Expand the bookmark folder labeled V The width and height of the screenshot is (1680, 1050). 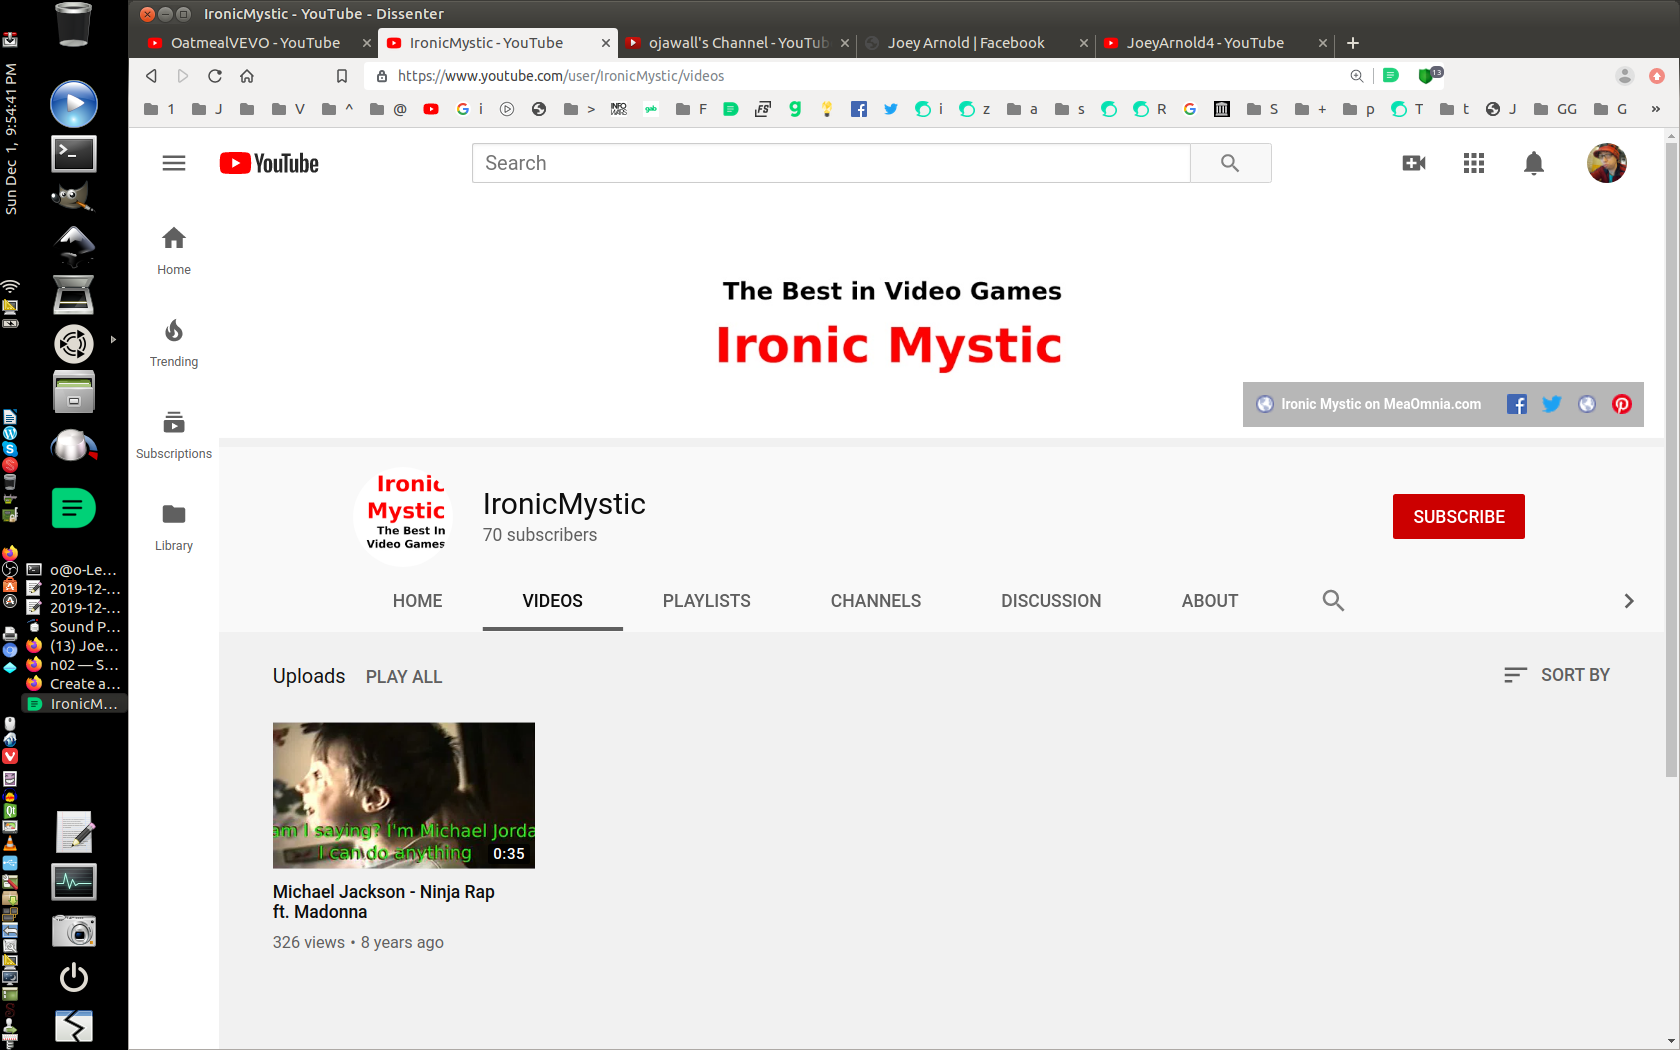[x=289, y=109]
